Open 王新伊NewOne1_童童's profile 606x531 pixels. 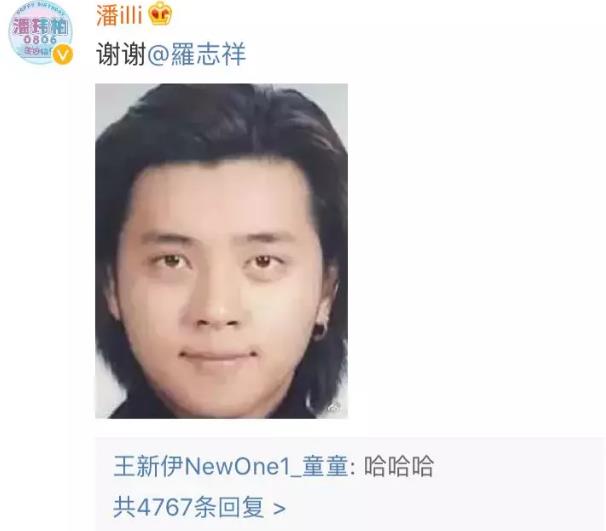click(x=231, y=466)
